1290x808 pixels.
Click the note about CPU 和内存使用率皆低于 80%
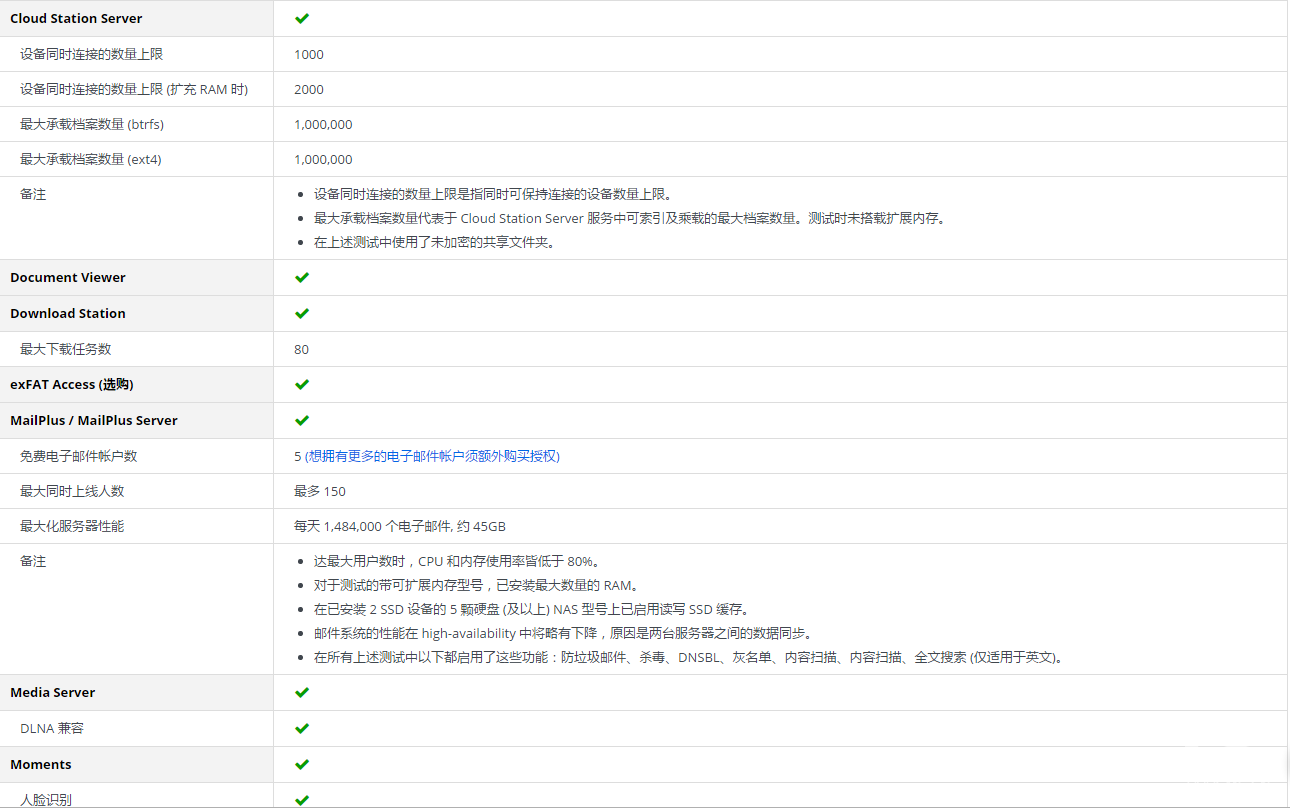tap(457, 561)
